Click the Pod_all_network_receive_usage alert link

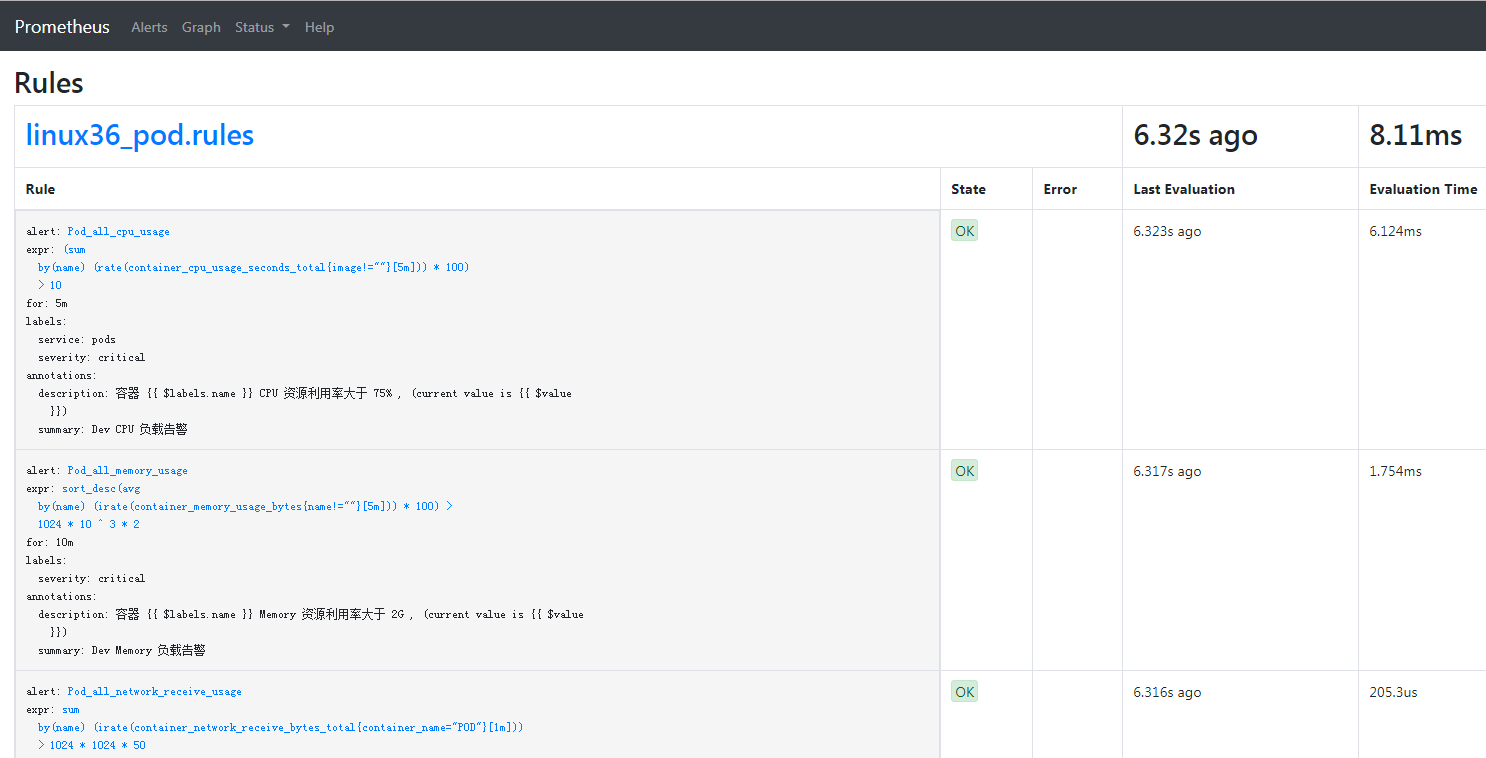click(154, 691)
